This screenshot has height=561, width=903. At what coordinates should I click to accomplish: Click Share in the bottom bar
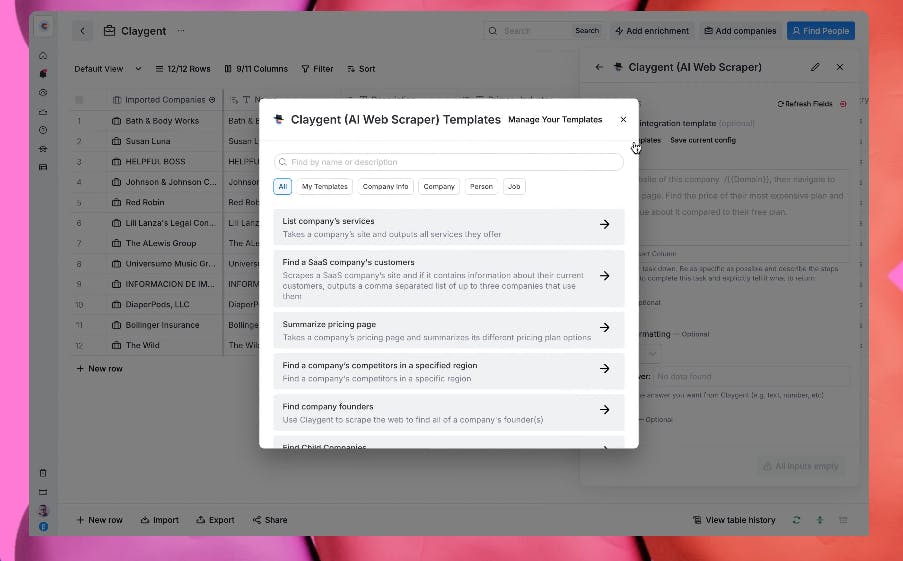[x=270, y=520]
